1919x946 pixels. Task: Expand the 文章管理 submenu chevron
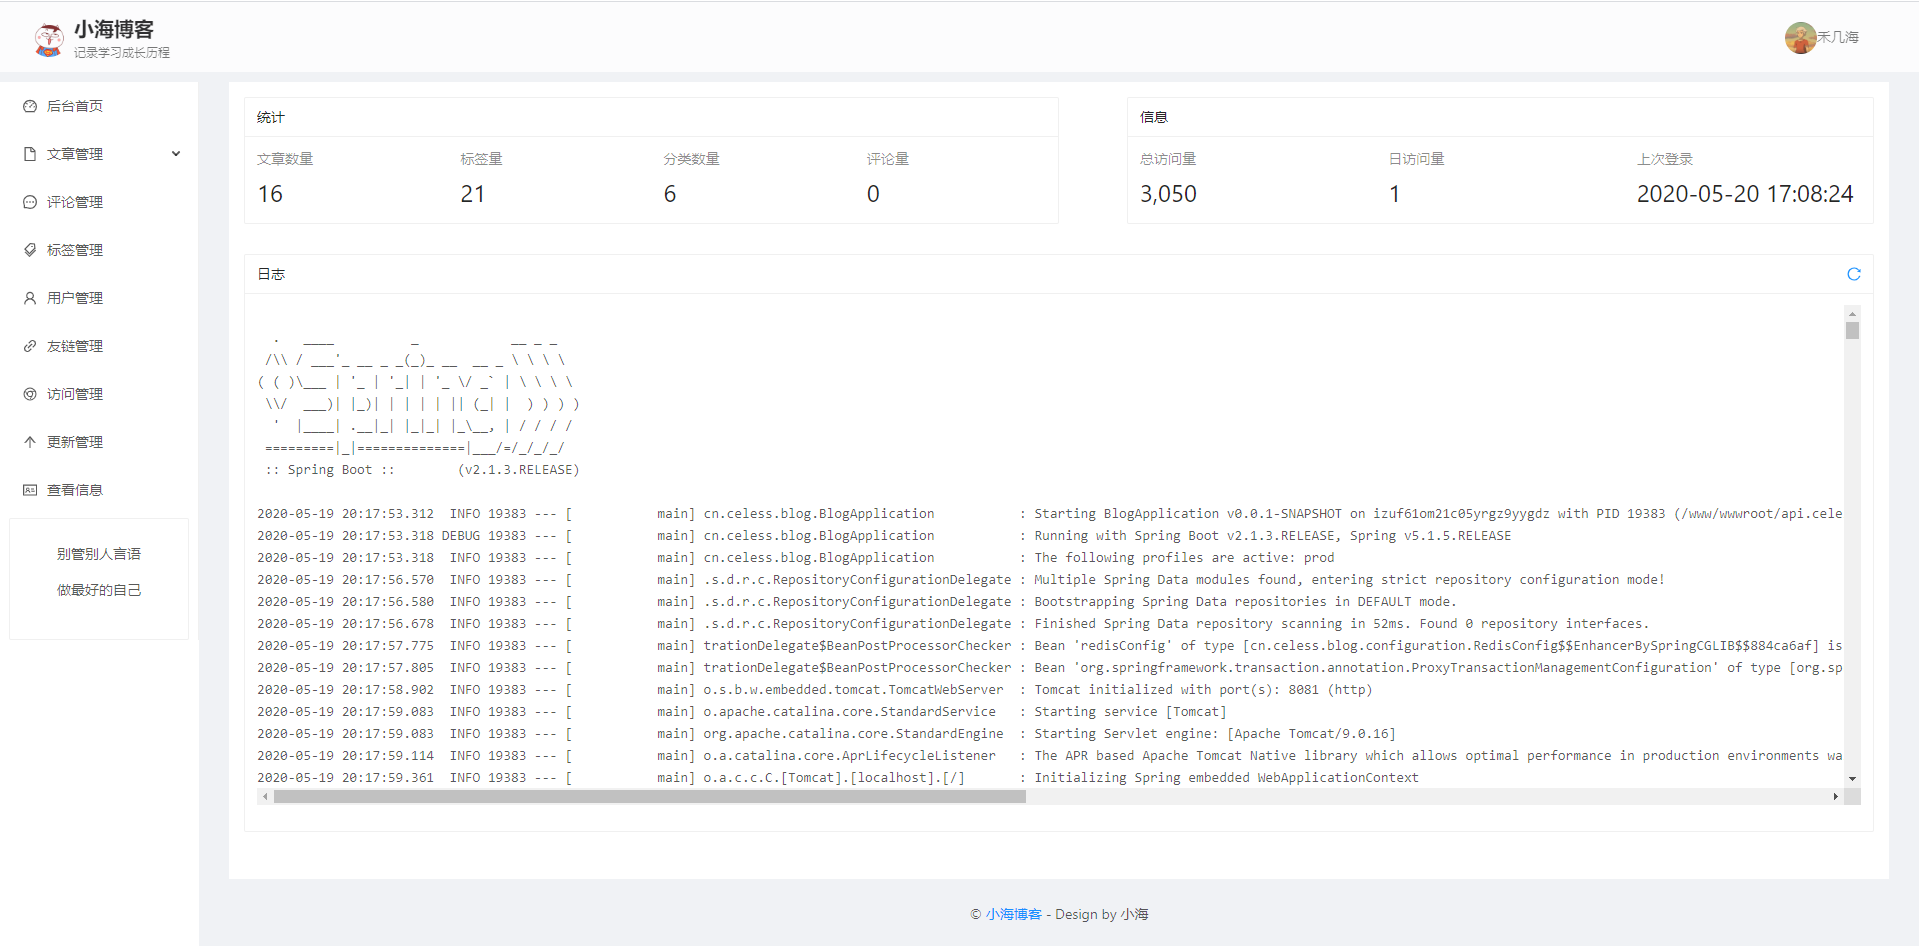coord(176,154)
